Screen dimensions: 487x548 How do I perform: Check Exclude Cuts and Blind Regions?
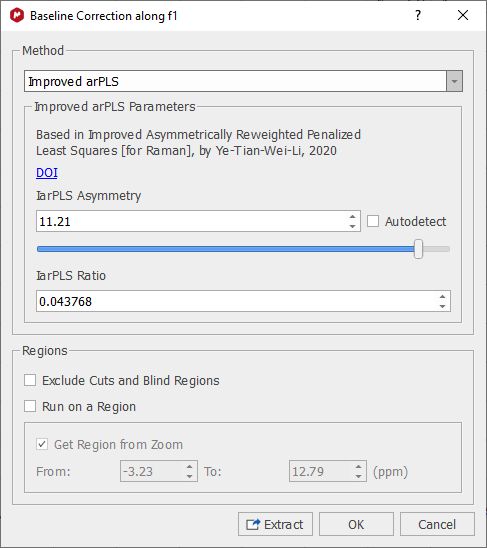(x=30, y=380)
